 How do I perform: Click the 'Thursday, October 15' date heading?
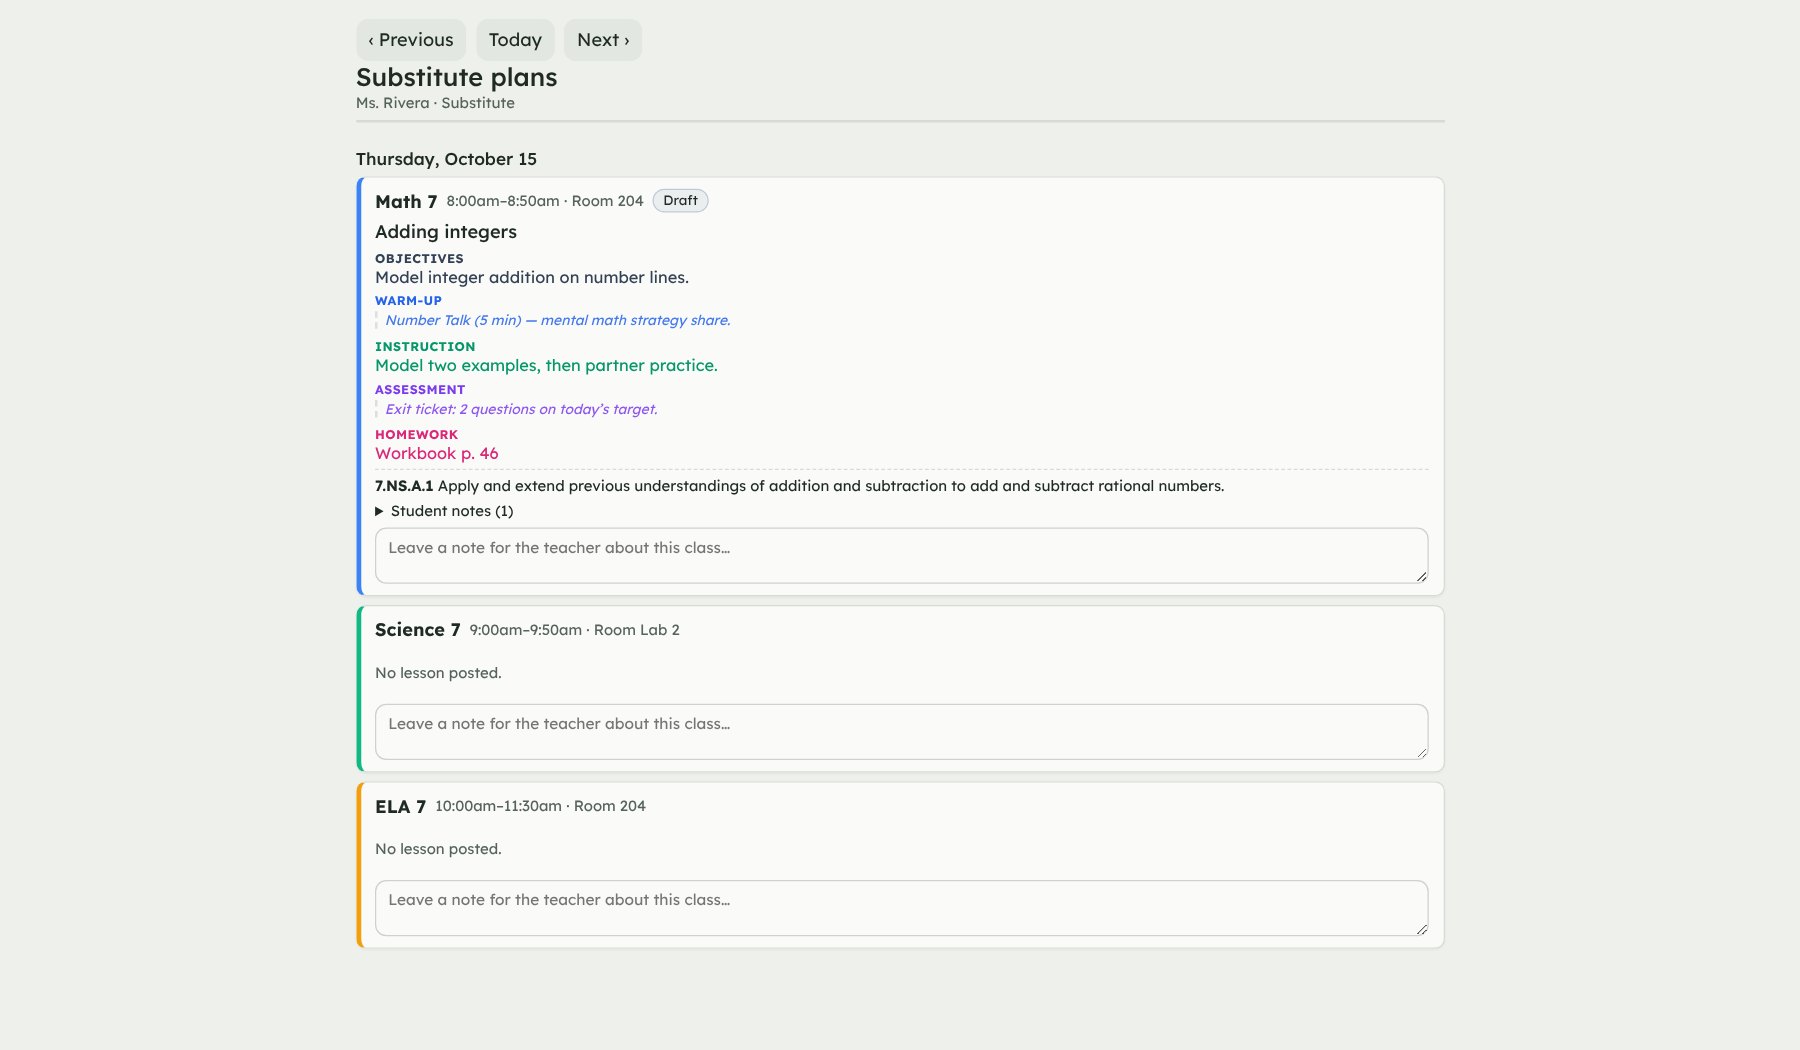446,159
